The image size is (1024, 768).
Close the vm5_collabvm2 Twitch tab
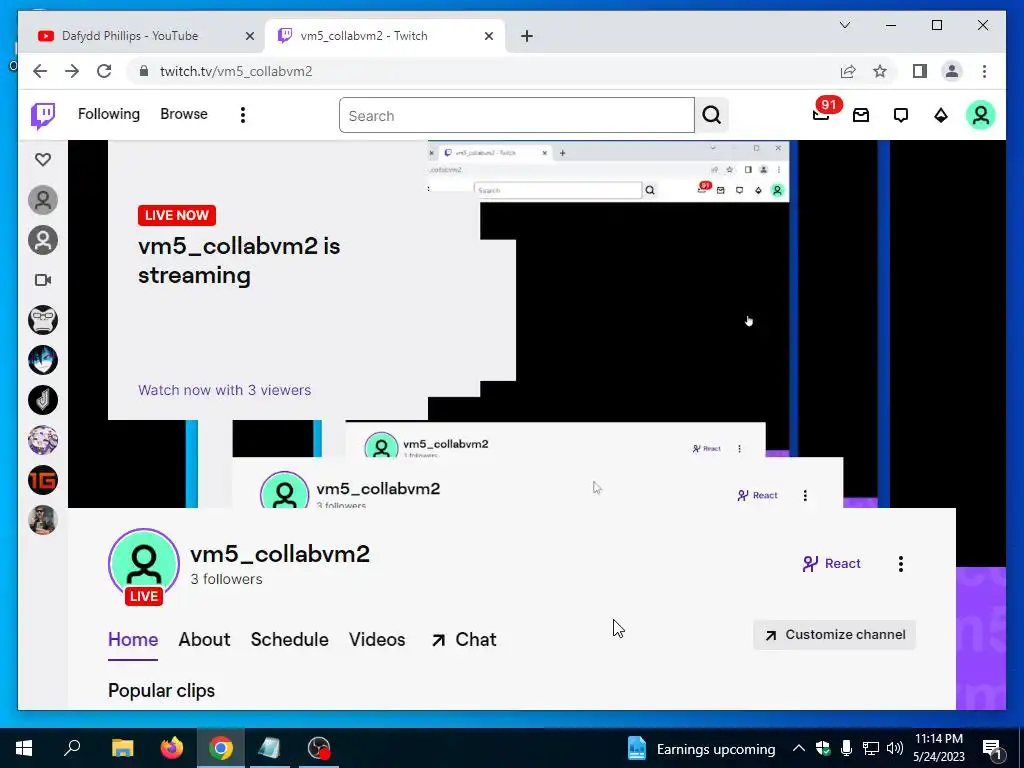click(488, 36)
